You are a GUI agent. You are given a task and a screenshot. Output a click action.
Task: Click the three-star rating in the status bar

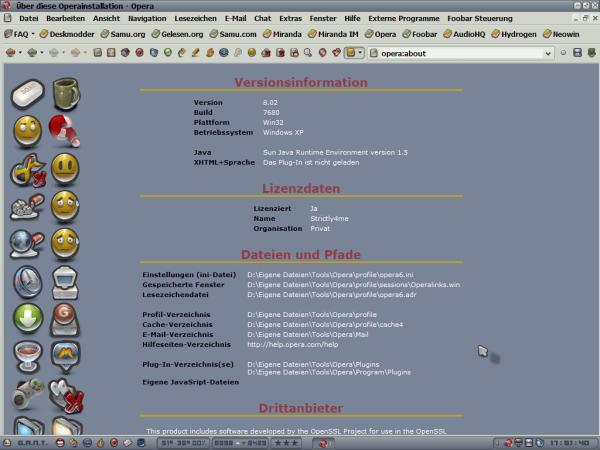(x=286, y=443)
